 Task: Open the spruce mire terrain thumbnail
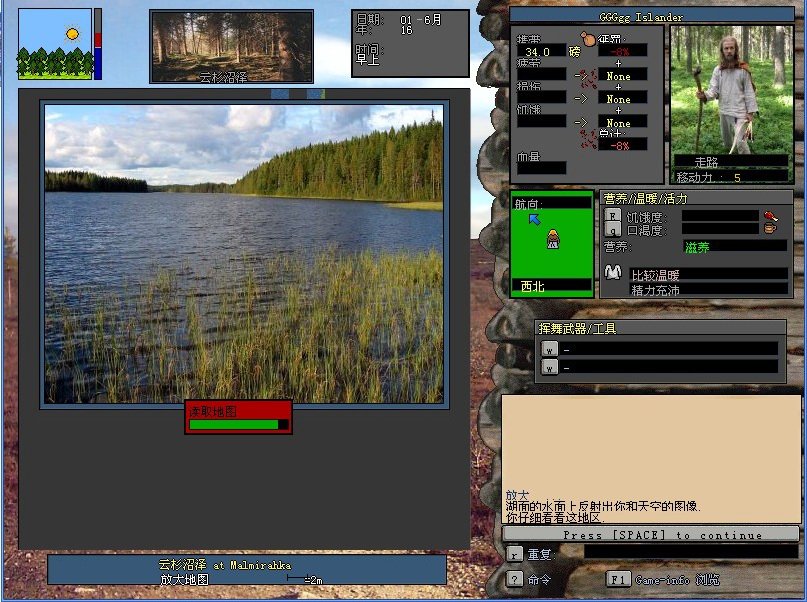(232, 47)
